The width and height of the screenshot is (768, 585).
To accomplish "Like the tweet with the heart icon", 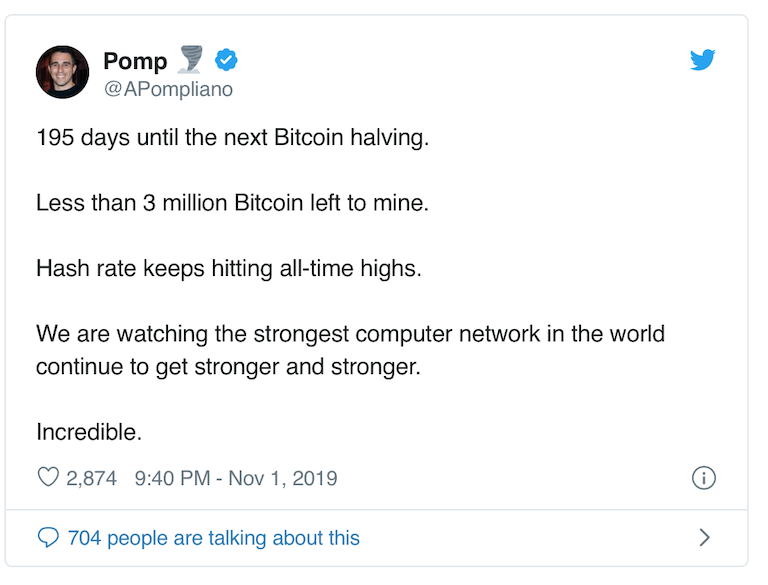I will (48, 477).
